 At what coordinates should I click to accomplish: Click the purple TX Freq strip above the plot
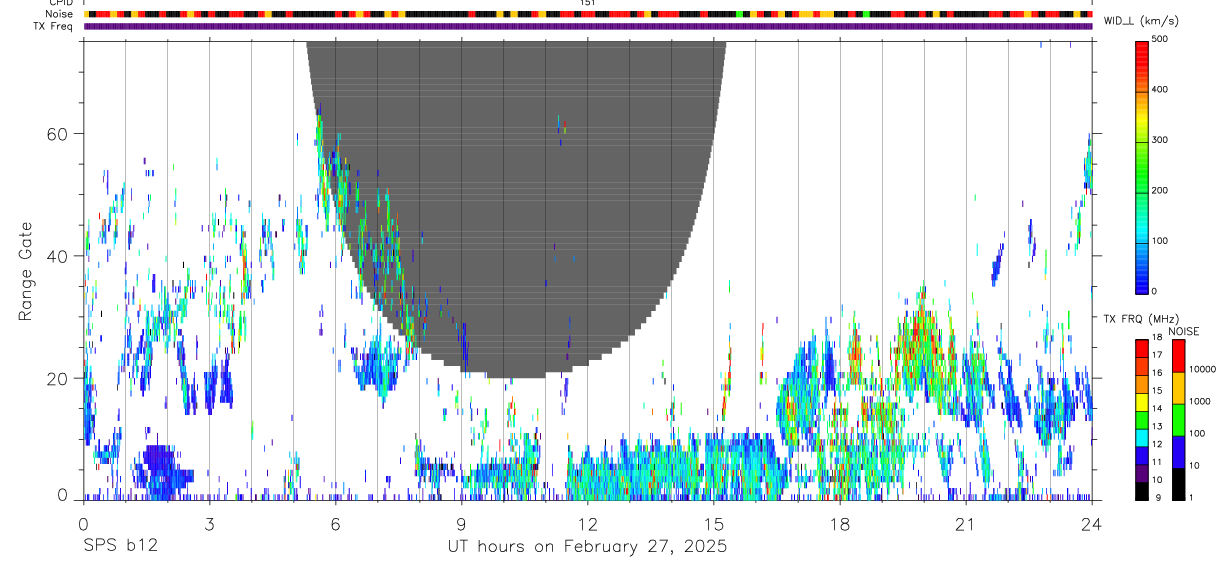click(x=588, y=26)
